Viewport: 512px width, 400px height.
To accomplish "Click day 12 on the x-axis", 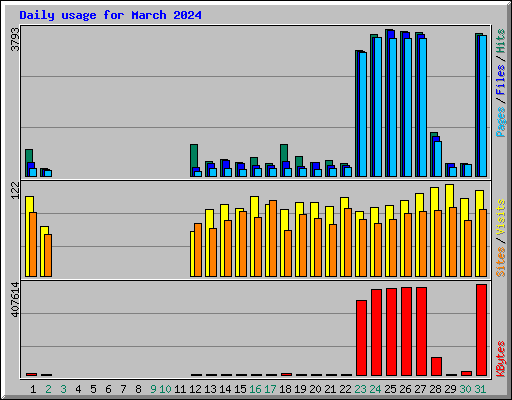I will coord(195,389).
